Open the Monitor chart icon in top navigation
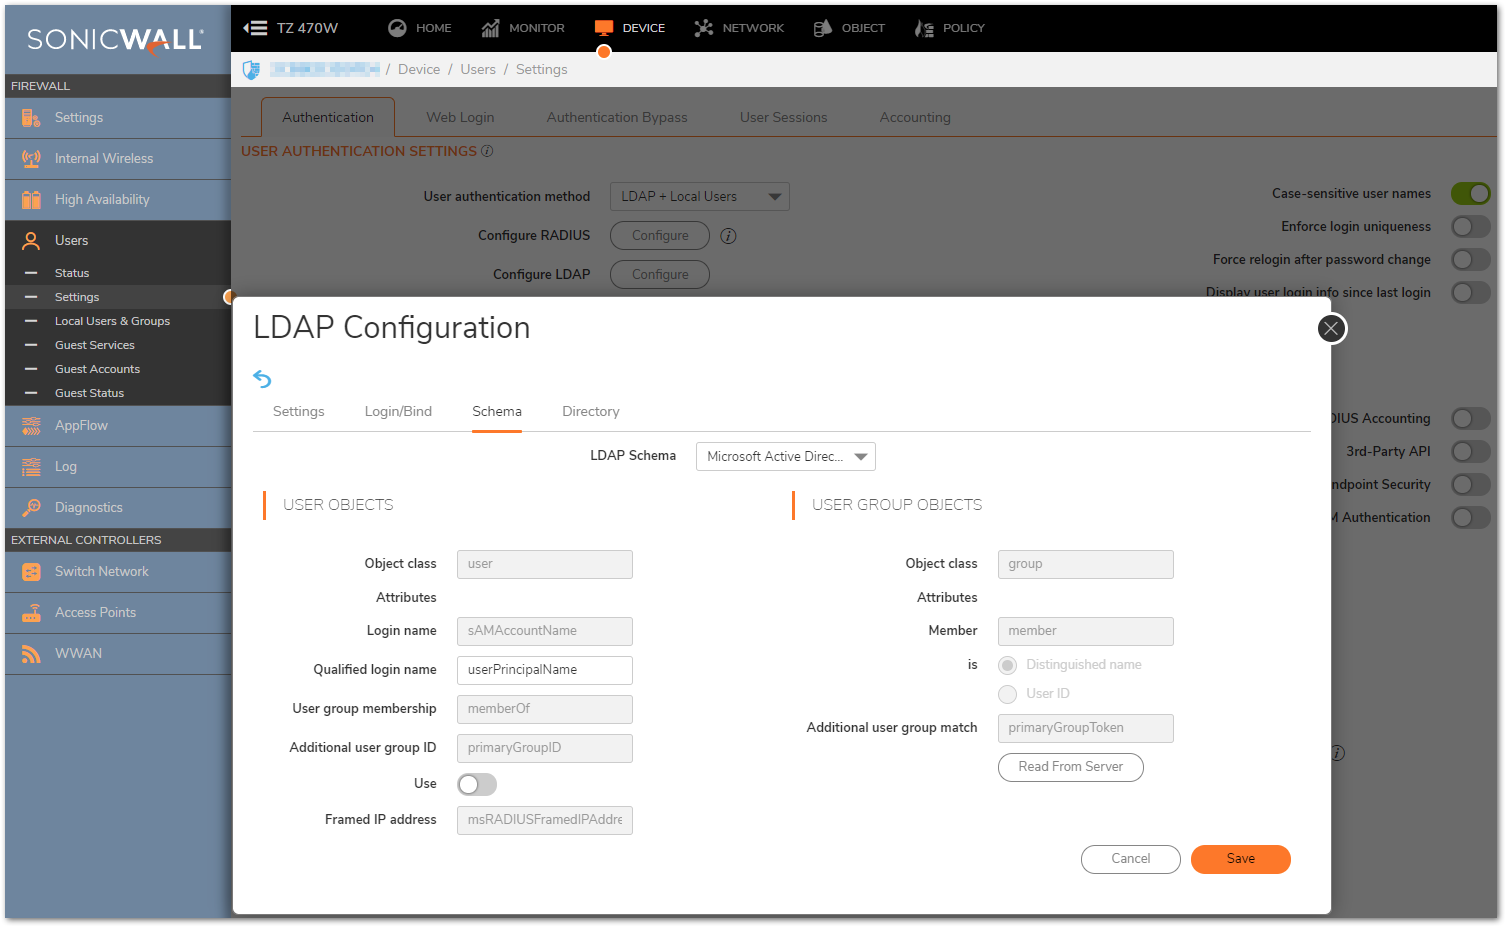Viewport: 1506px width, 927px height. click(490, 28)
